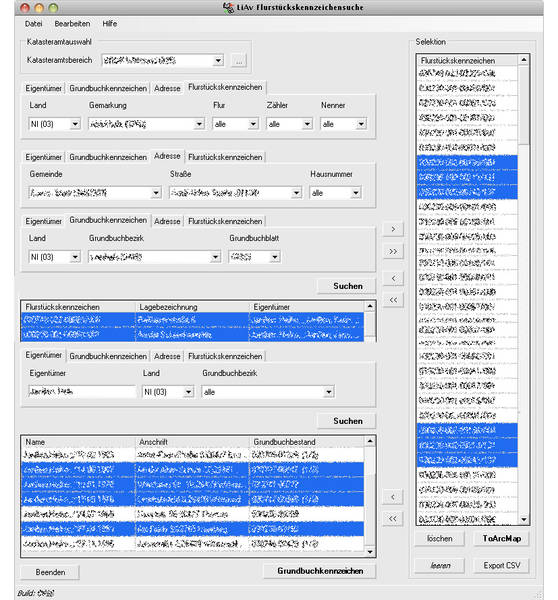Open the Hausnummer dropdown
This screenshot has height=600, width=558.
click(356, 193)
